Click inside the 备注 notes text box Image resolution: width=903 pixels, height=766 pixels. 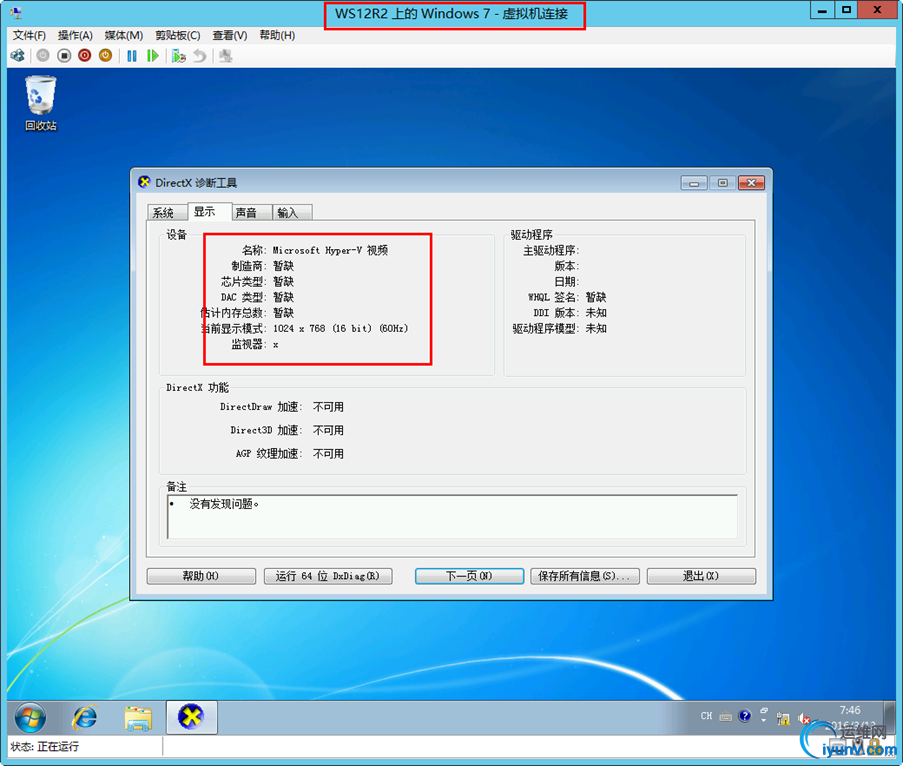pyautogui.click(x=452, y=517)
